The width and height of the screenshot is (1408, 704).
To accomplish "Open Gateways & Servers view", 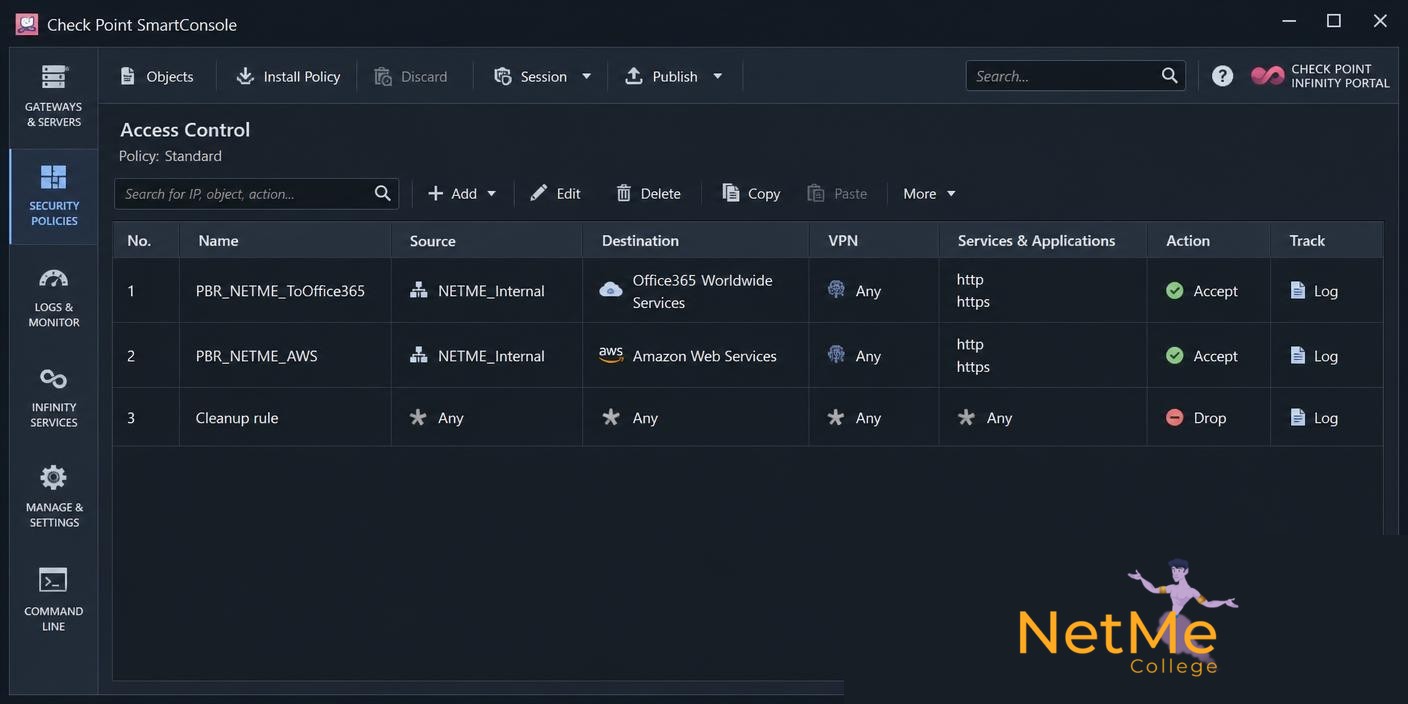I will (x=54, y=96).
